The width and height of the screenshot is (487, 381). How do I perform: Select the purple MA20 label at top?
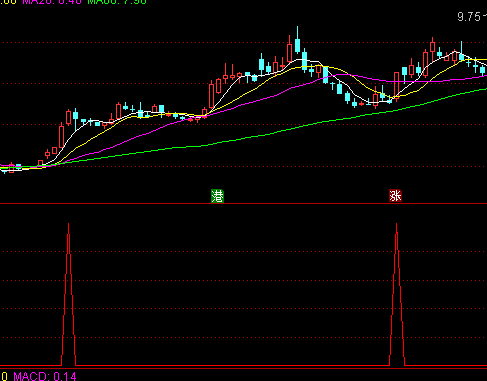point(52,2)
